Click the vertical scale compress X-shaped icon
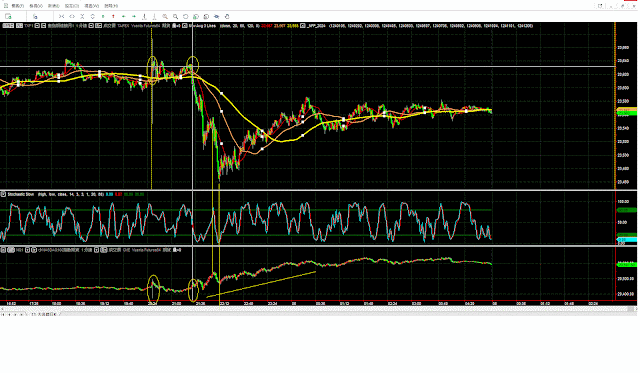This screenshot has height=373, width=640. pos(82,16)
